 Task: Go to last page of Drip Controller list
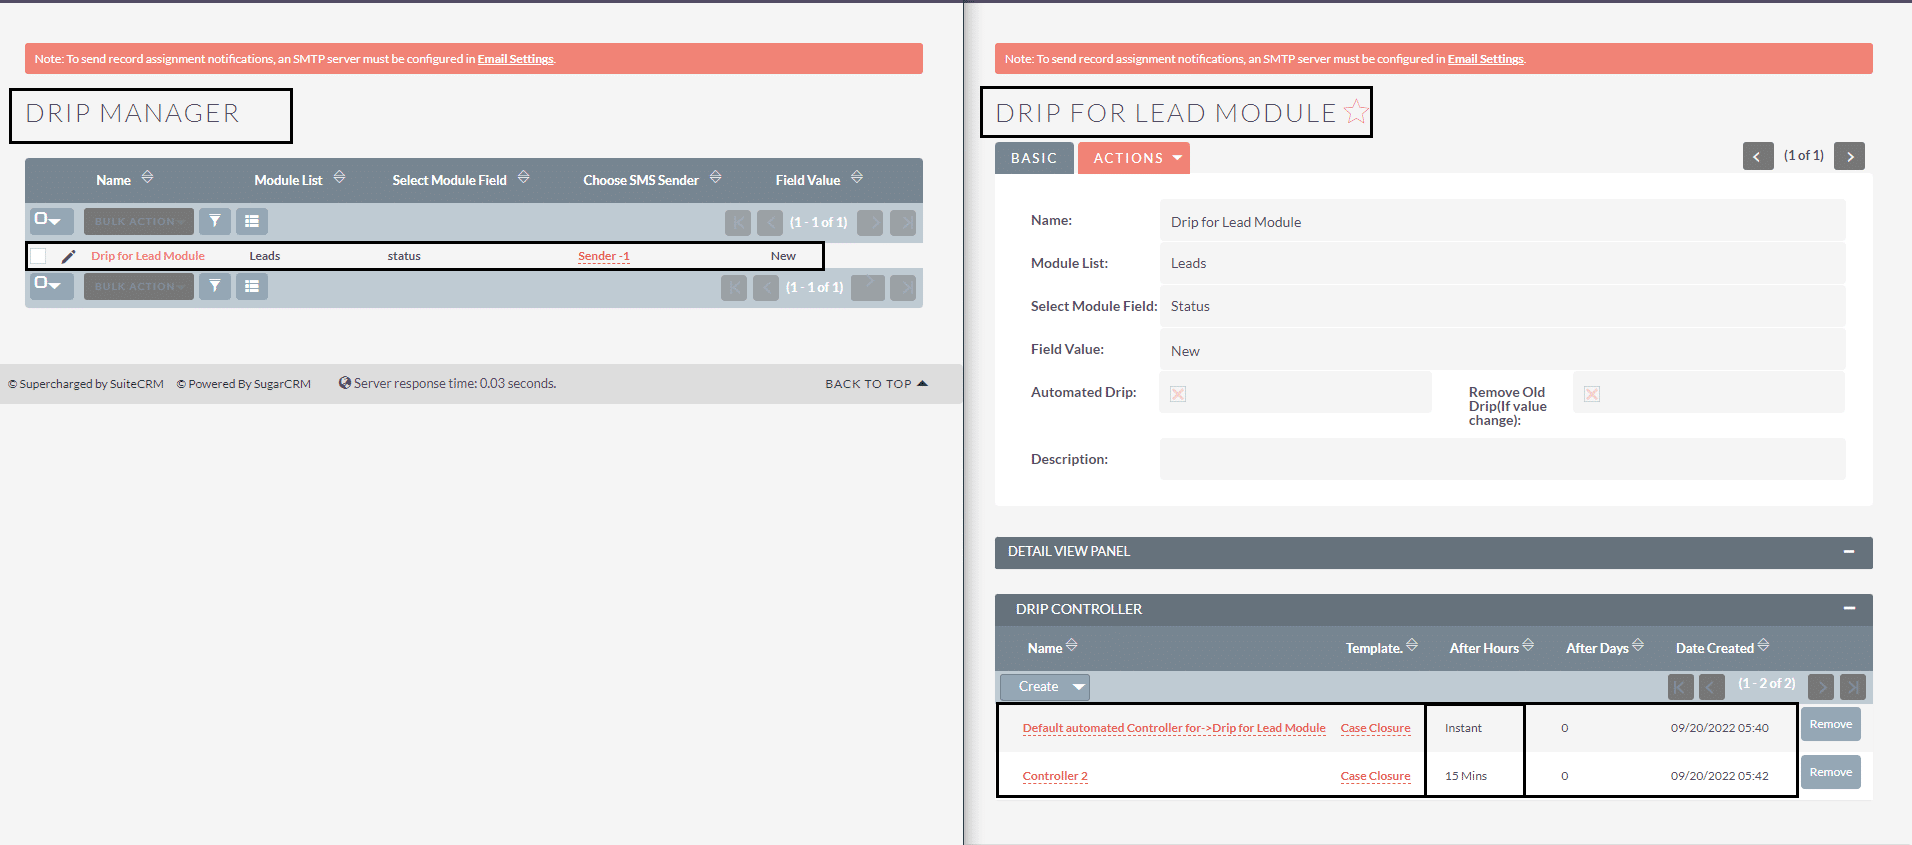pos(1853,687)
